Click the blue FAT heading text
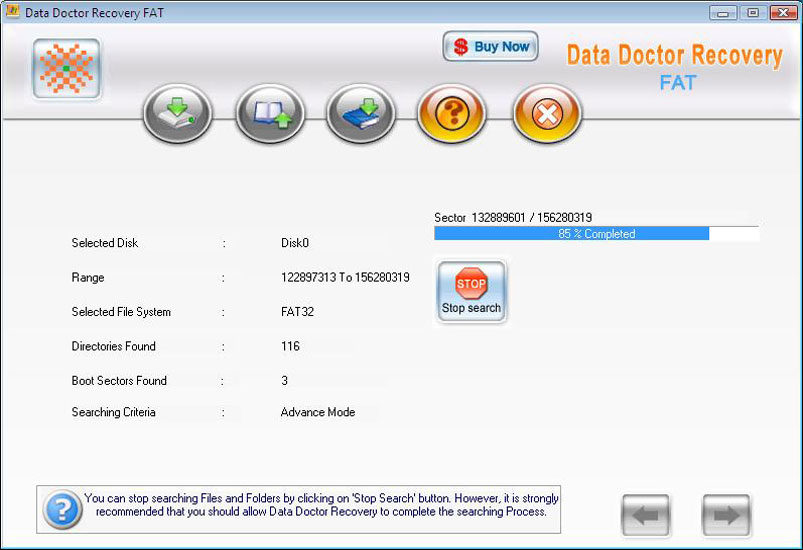803x550 pixels. point(678,82)
